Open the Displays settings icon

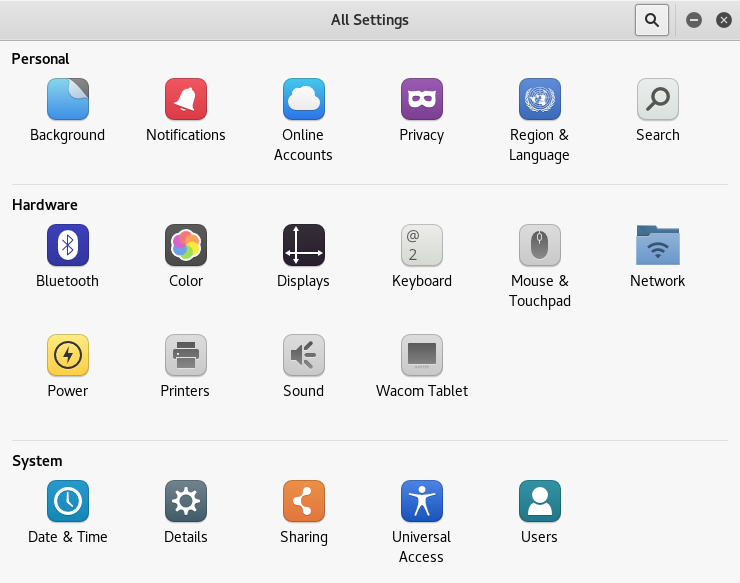303,245
